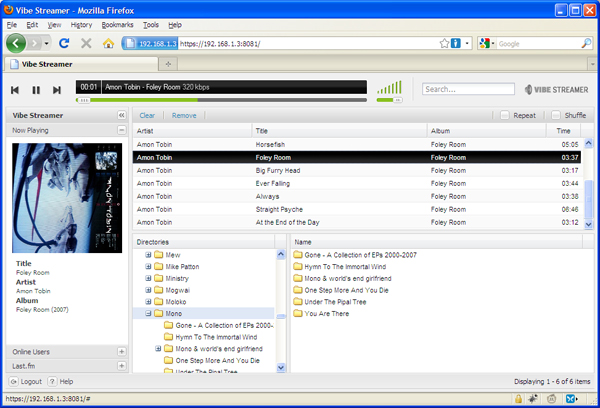Click Remove in playlist toolbar
Screen dimensions: 600x408
click(x=184, y=115)
